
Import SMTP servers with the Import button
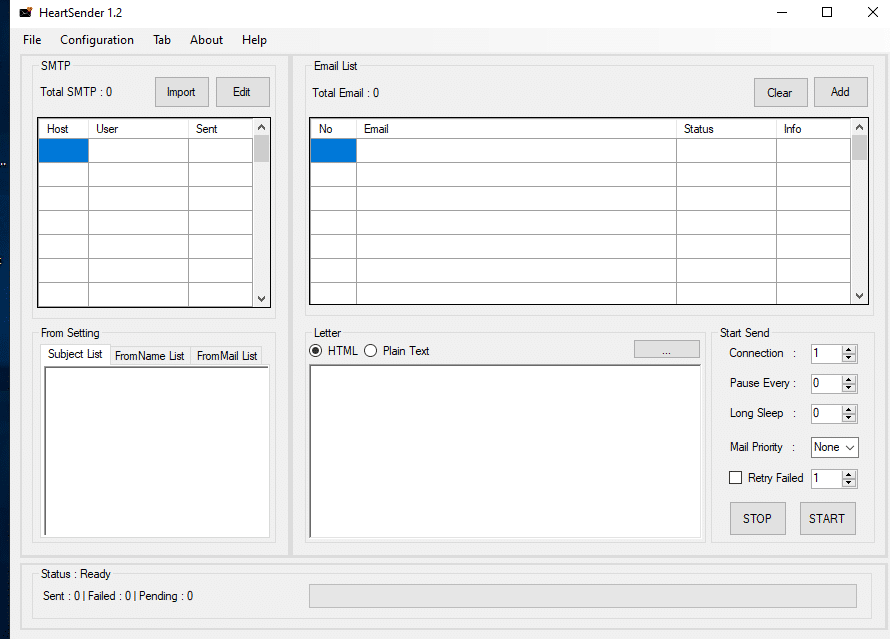181,91
